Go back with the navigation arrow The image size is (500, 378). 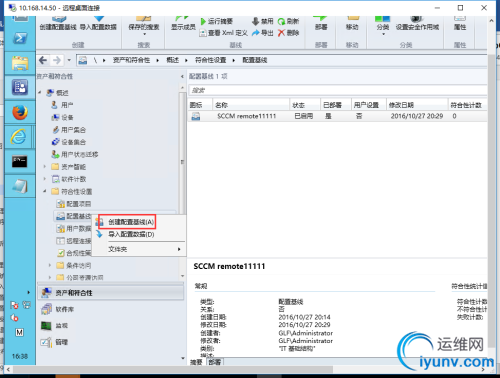click(43, 60)
